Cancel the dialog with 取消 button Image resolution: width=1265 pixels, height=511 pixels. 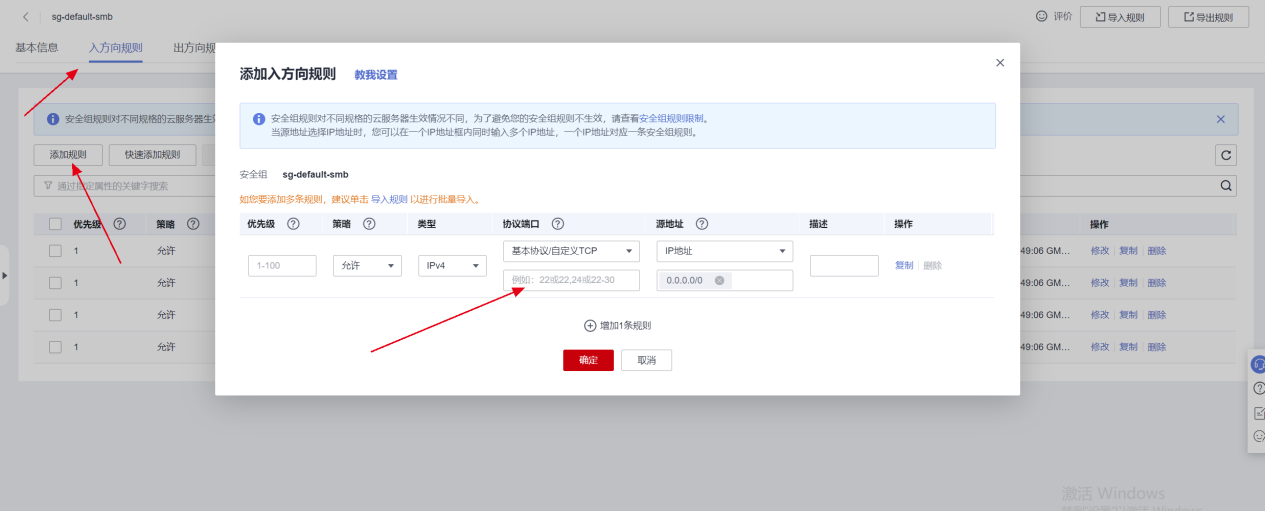point(646,360)
